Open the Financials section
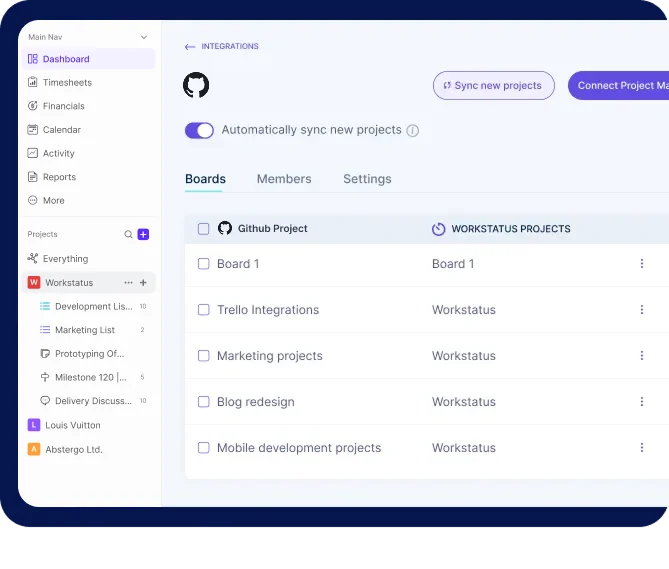The width and height of the screenshot is (669, 569). click(63, 106)
